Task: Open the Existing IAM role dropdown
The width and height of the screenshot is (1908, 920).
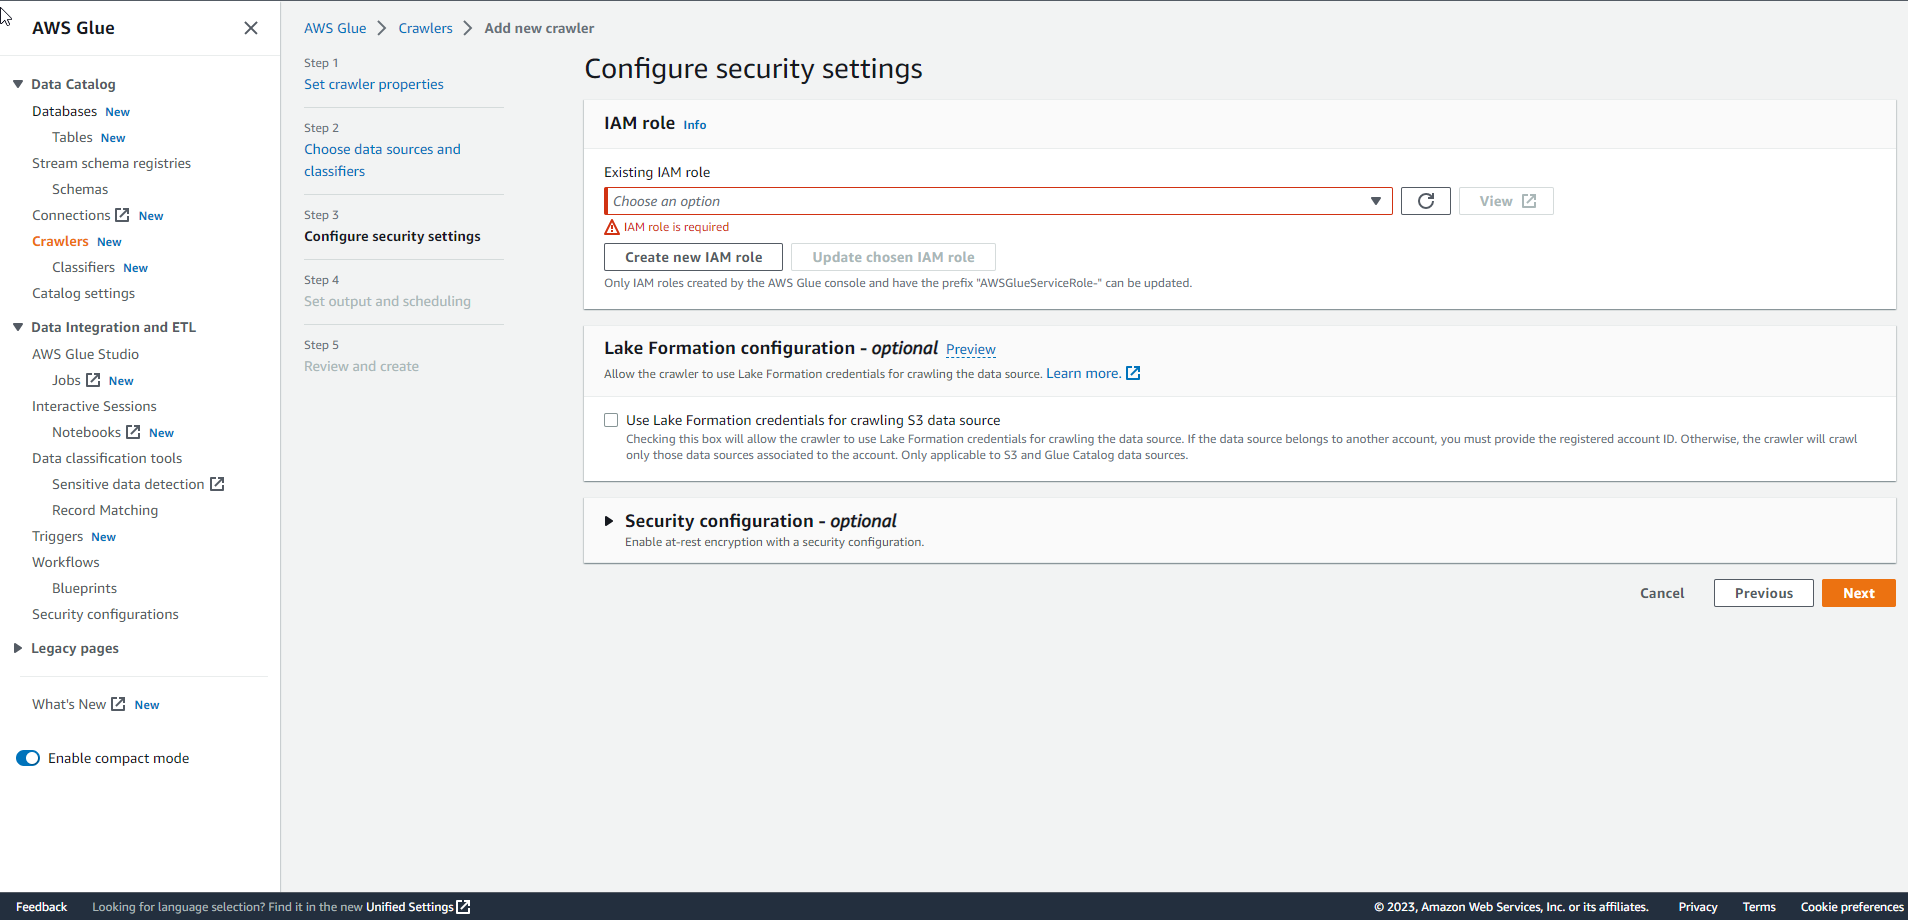Action: 998,201
